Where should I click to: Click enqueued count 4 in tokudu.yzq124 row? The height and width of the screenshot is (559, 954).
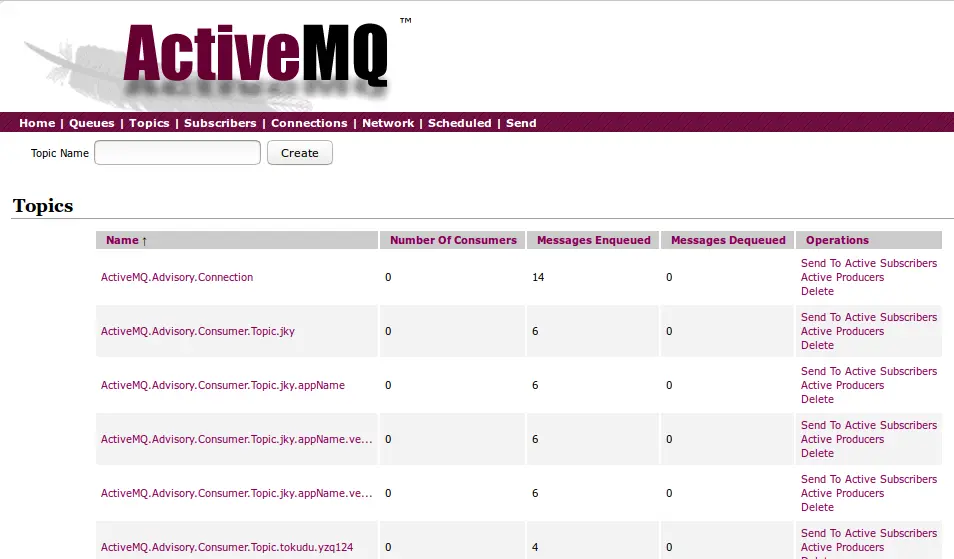[535, 547]
